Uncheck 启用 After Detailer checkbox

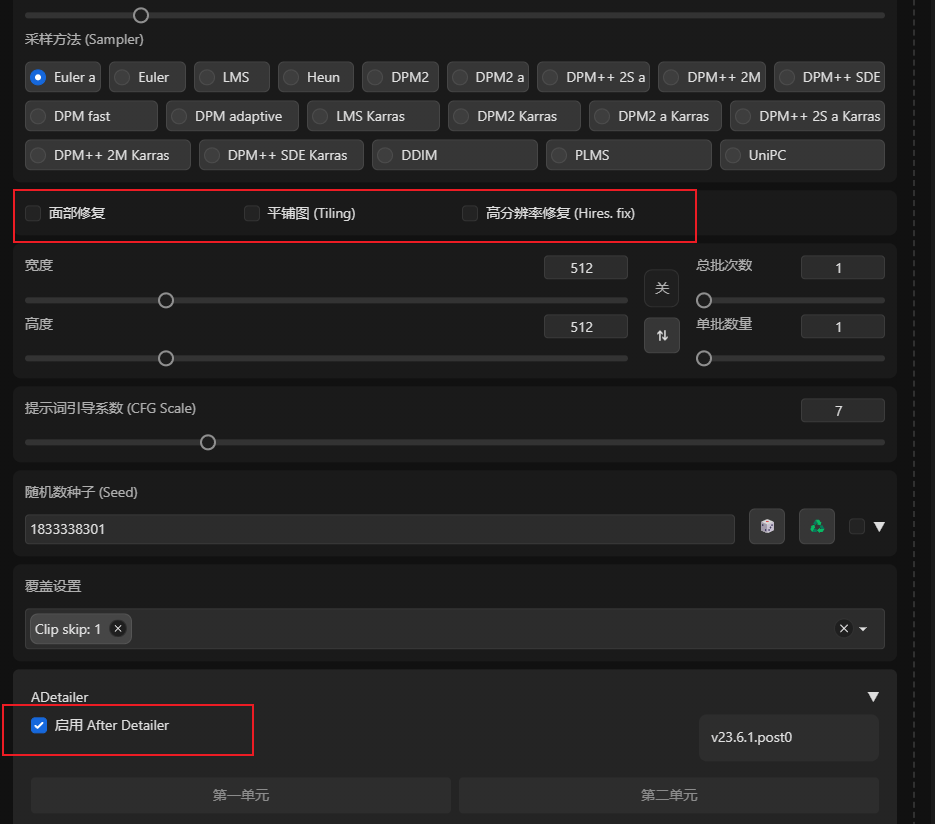pyautogui.click(x=39, y=725)
